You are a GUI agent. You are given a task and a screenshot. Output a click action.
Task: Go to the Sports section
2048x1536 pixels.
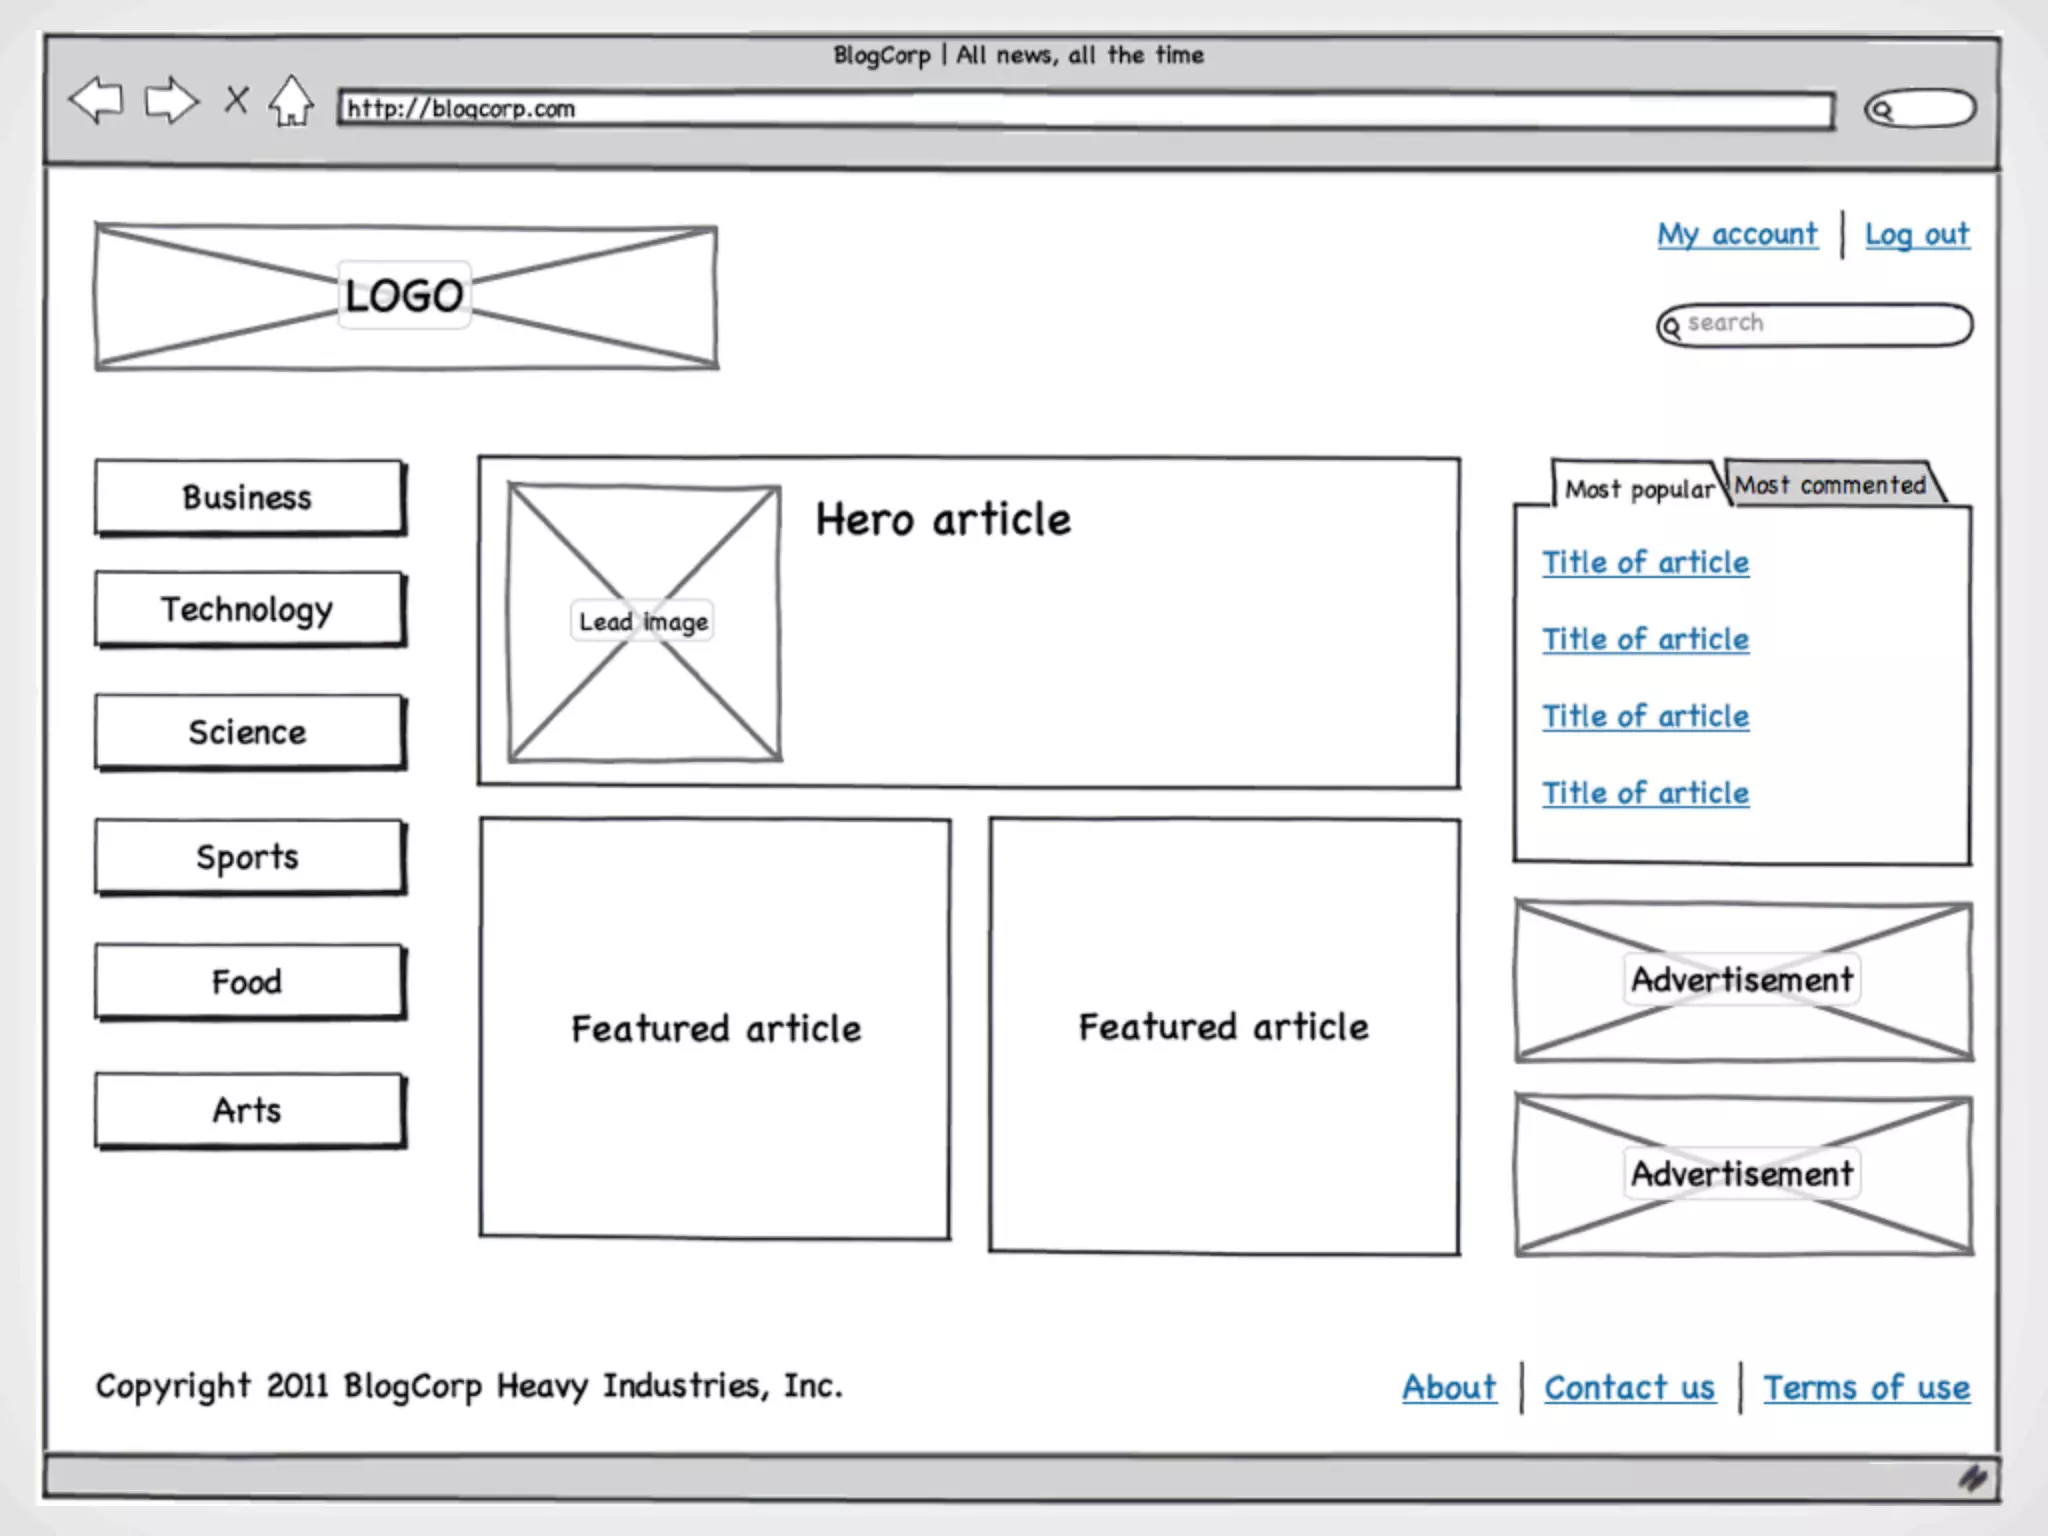pos(249,857)
